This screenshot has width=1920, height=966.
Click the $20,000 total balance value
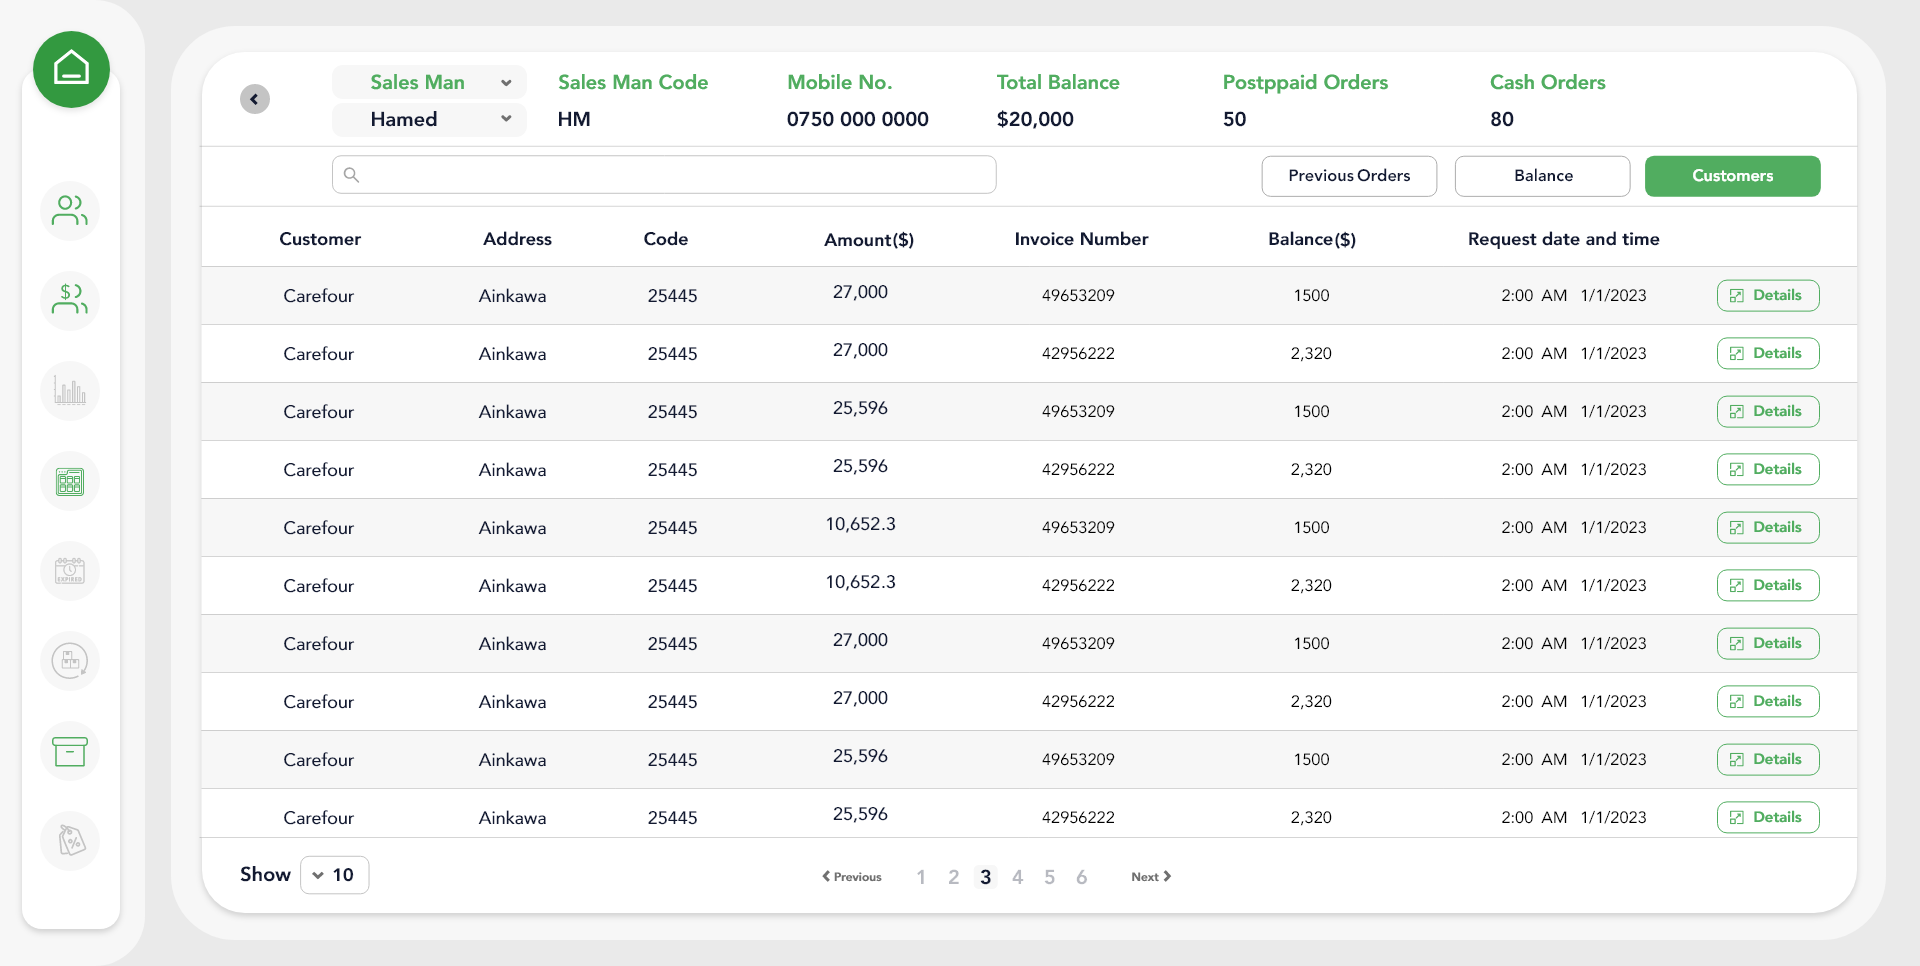pos(1035,119)
